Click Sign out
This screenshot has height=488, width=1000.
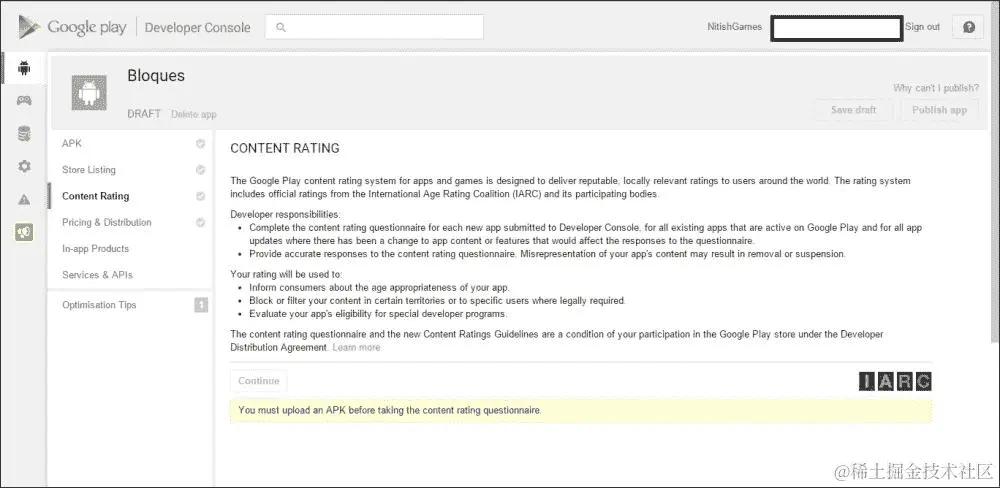(922, 27)
